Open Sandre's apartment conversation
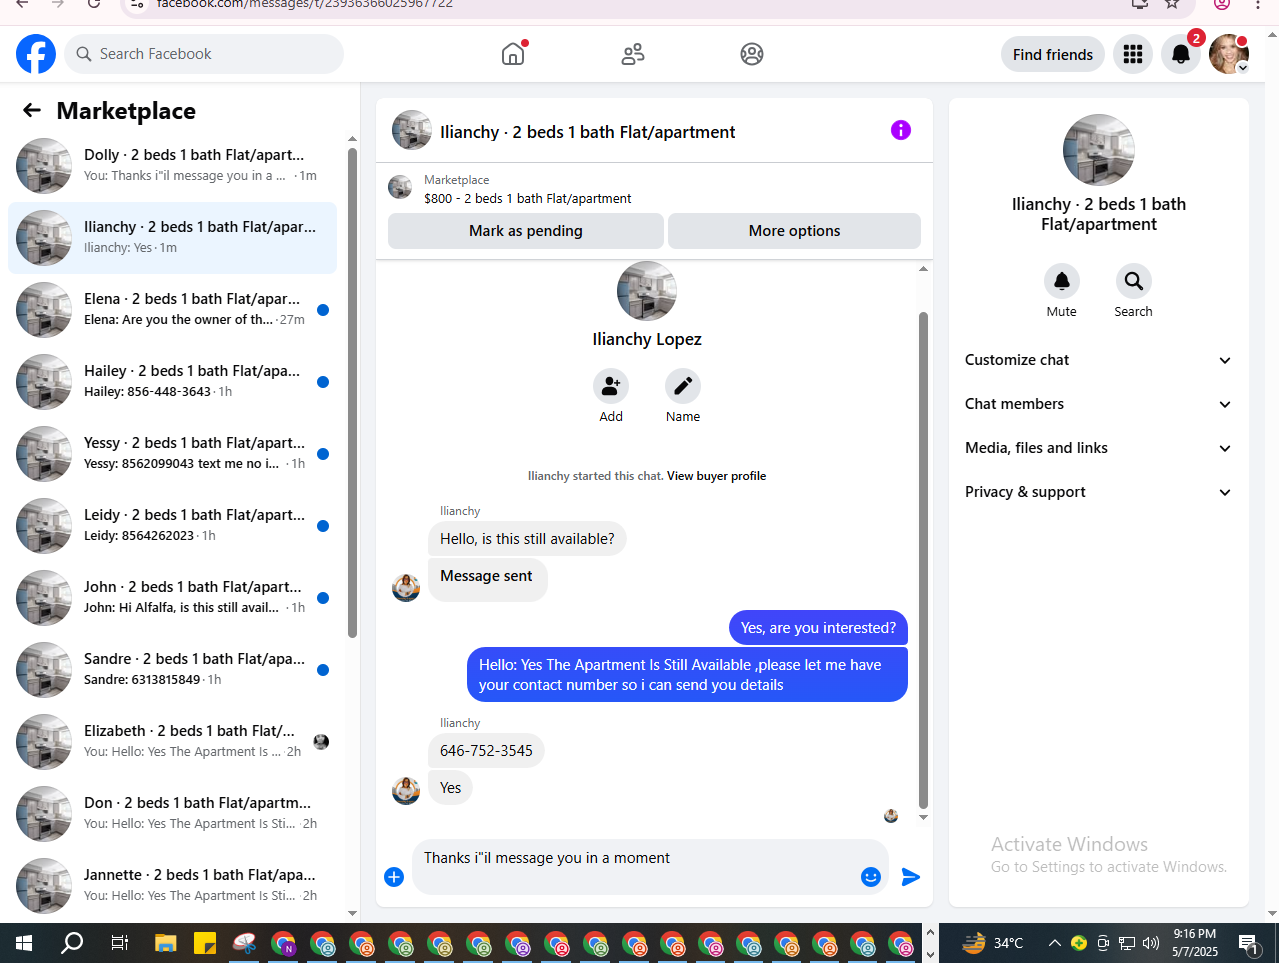 click(x=173, y=670)
